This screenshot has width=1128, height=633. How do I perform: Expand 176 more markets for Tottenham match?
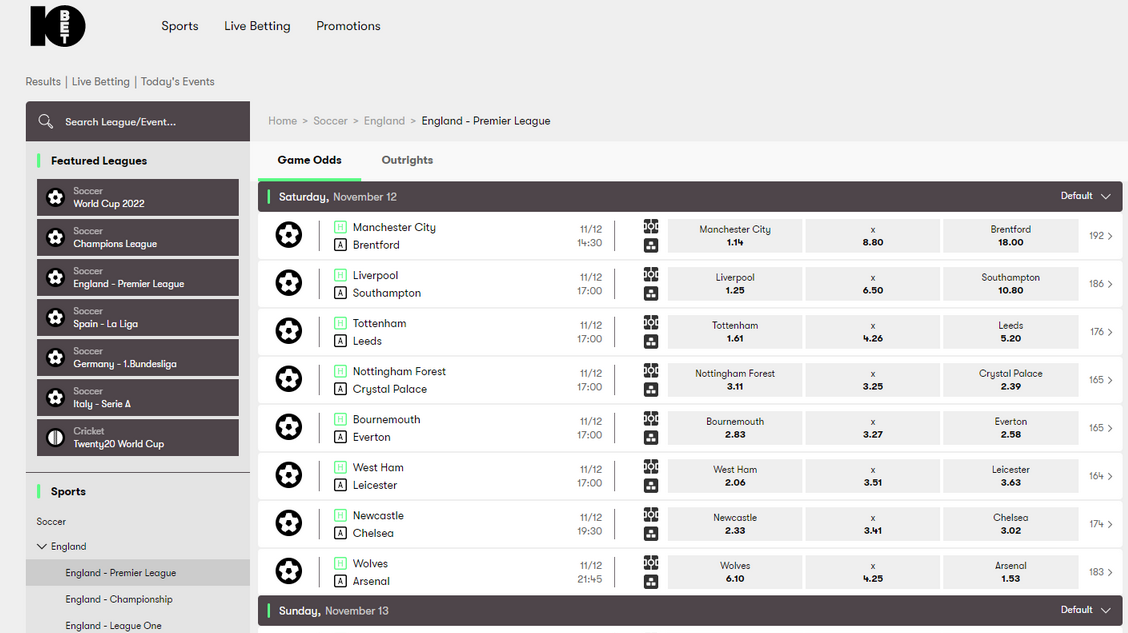[1101, 332]
